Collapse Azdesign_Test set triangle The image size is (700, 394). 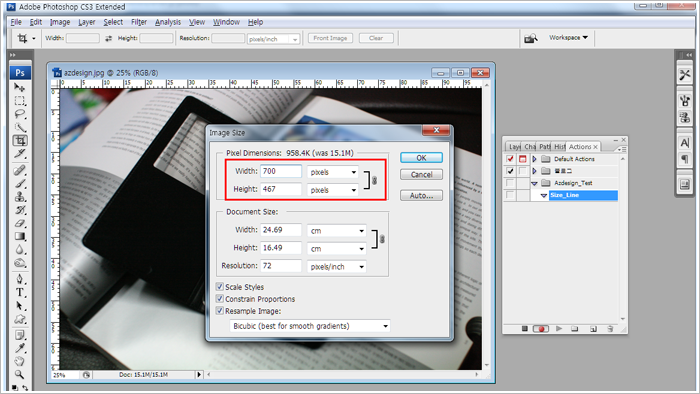coord(534,183)
